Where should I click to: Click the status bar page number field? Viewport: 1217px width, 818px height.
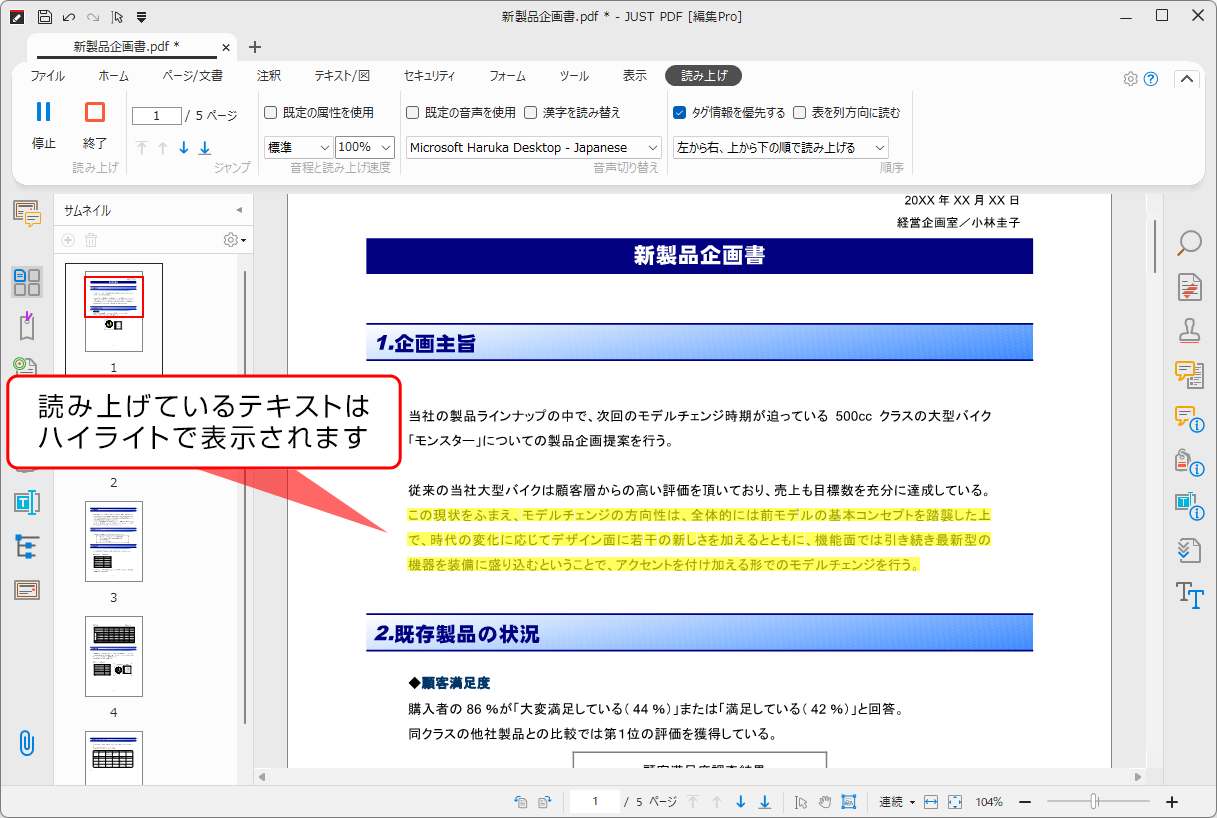(595, 802)
